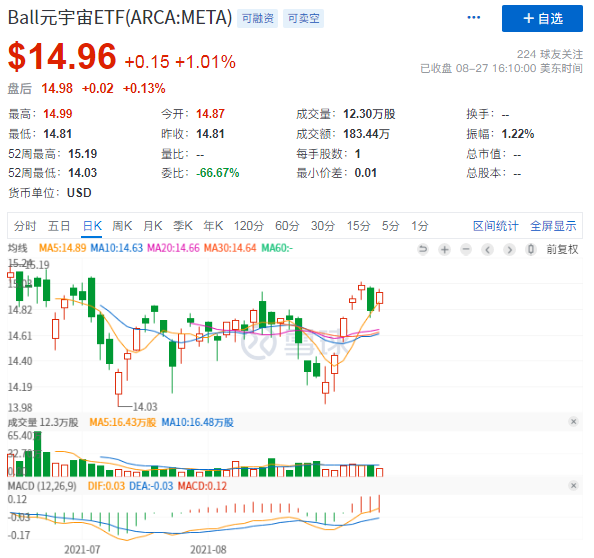Image resolution: width=594 pixels, height=558 pixels.
Task: Zoom in chart with plus icon
Action: click(x=444, y=249)
